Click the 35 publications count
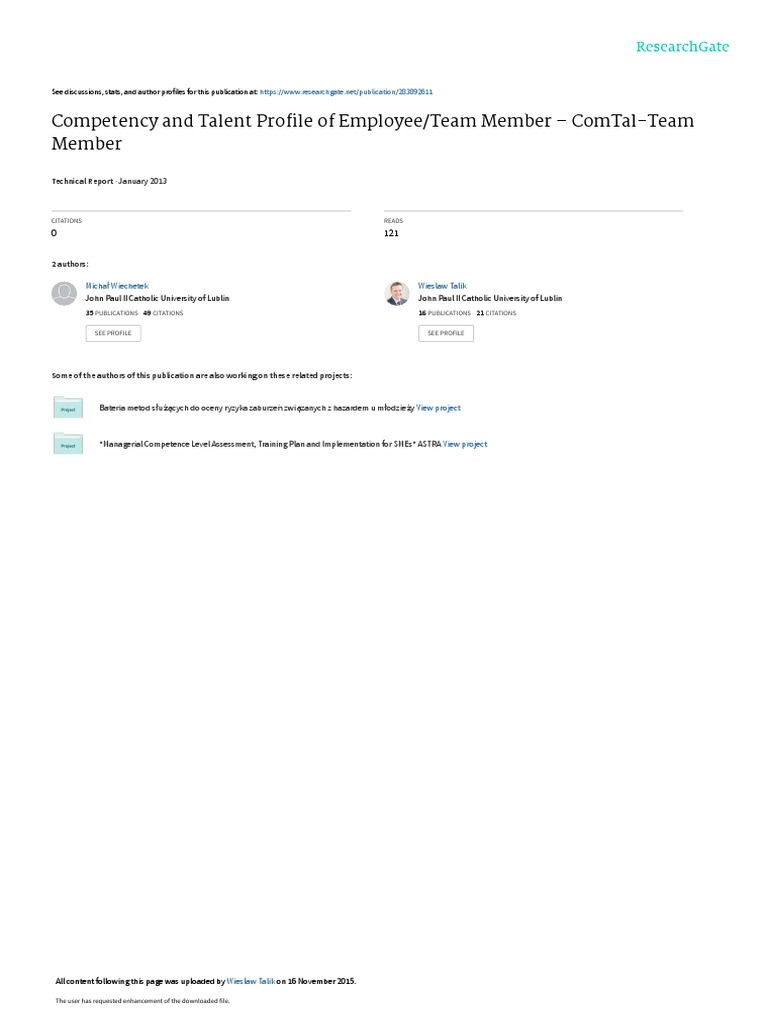Viewport: 768px width, 1024px height. [112, 313]
